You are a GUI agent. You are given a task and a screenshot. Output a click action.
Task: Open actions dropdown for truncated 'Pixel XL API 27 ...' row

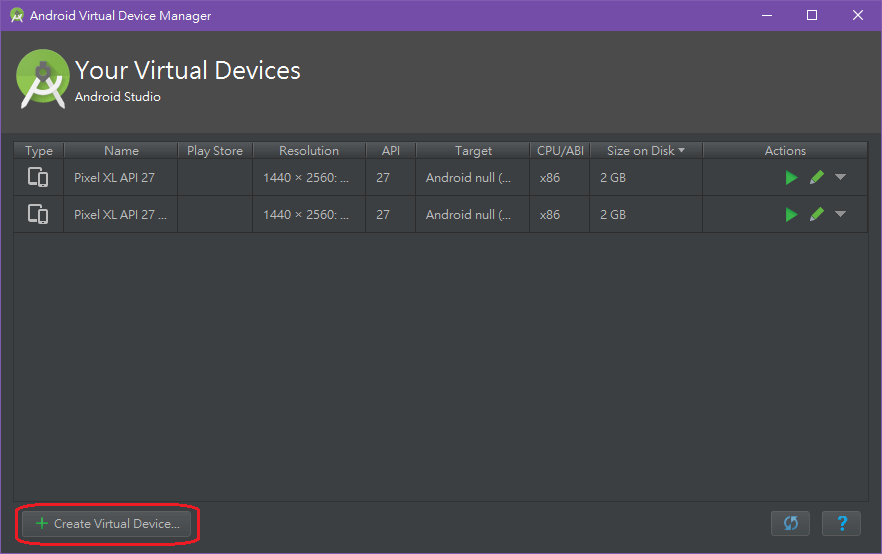click(x=840, y=214)
